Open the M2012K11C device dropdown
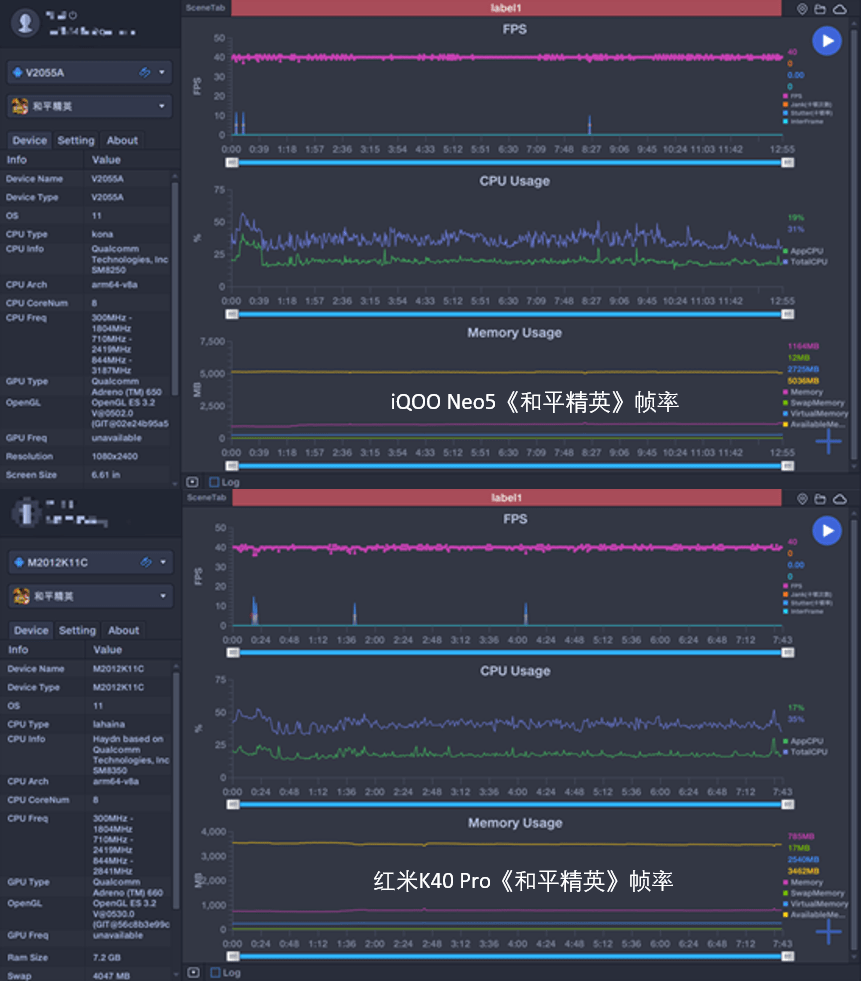Image resolution: width=861 pixels, height=981 pixels. click(x=91, y=562)
